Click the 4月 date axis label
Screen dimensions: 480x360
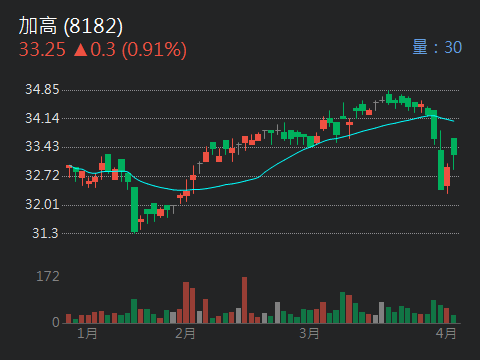pyautogui.click(x=446, y=333)
